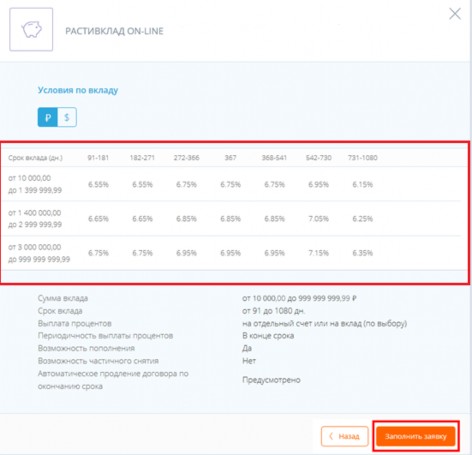
Task: Click the Срок вклада (дн.) header
Action: coord(35,158)
